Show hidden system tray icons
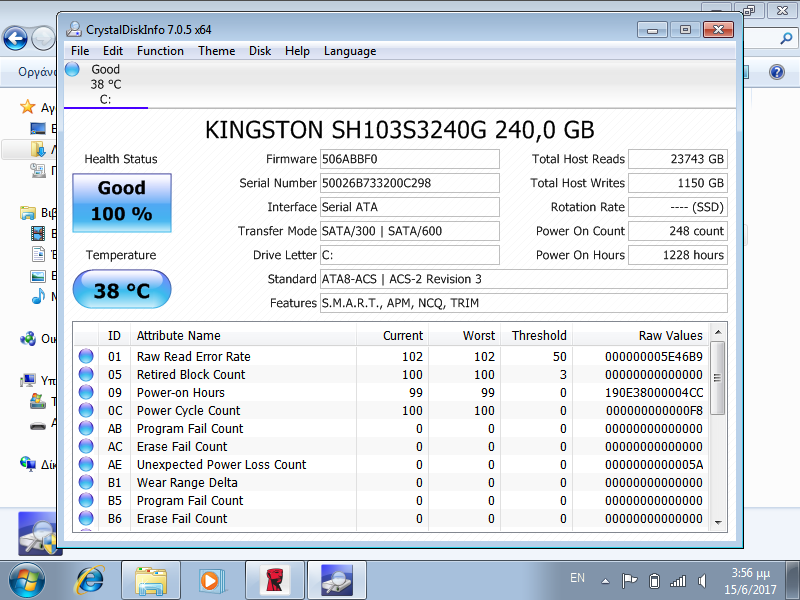Screen dimensions: 800x600 [606, 581]
